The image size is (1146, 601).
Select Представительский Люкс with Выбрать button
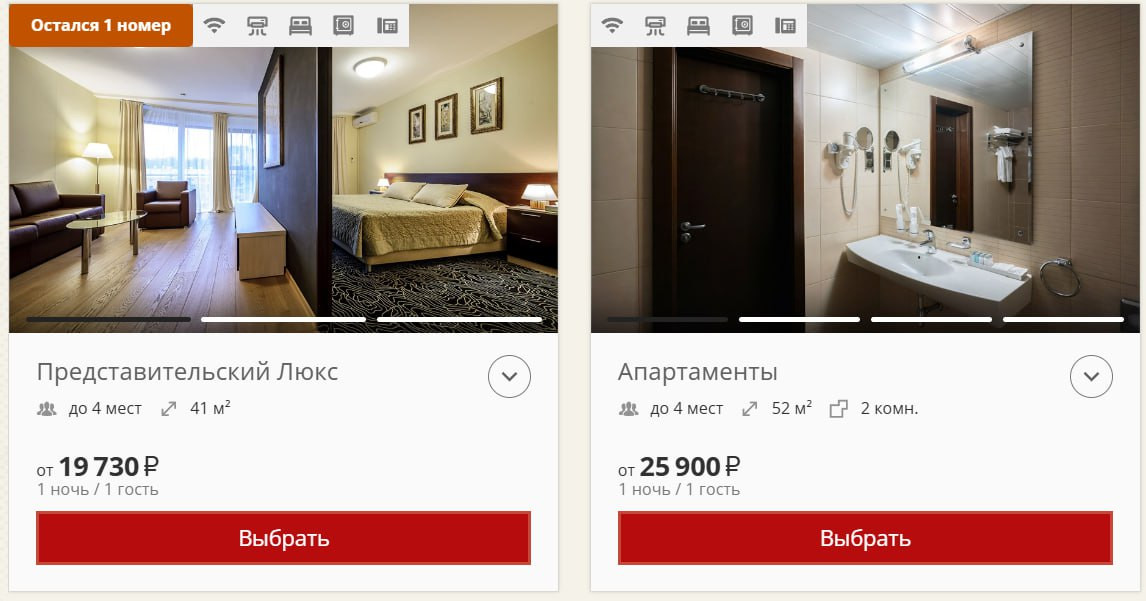(x=284, y=538)
